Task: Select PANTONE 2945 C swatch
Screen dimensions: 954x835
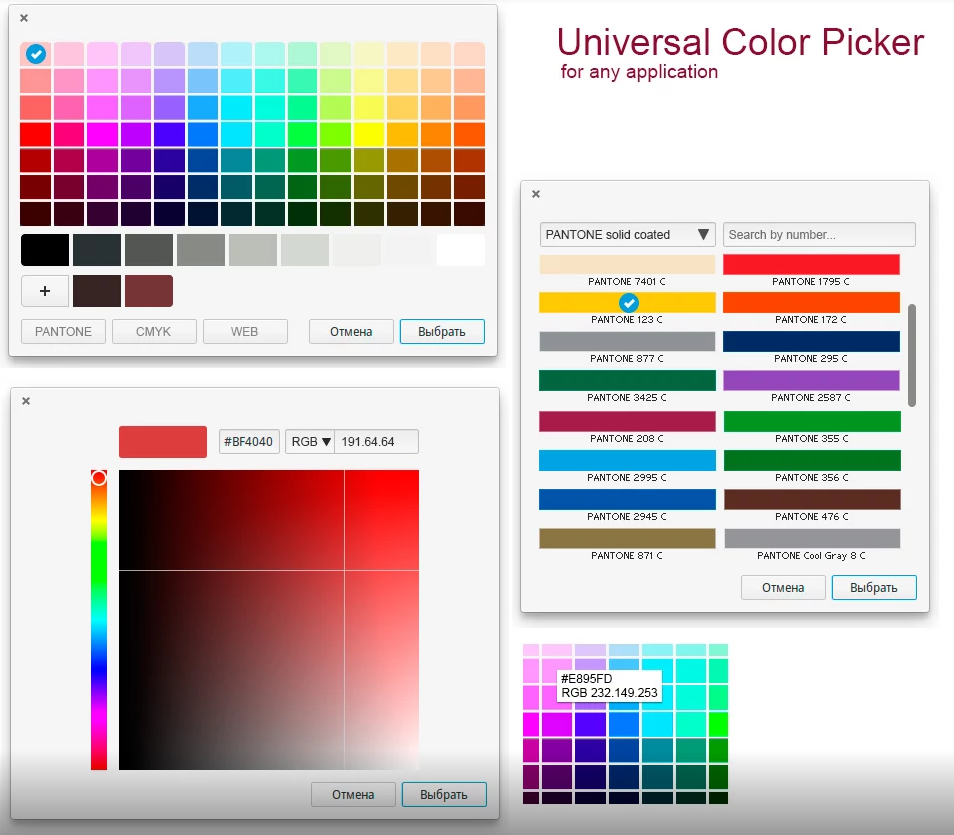Action: [627, 500]
